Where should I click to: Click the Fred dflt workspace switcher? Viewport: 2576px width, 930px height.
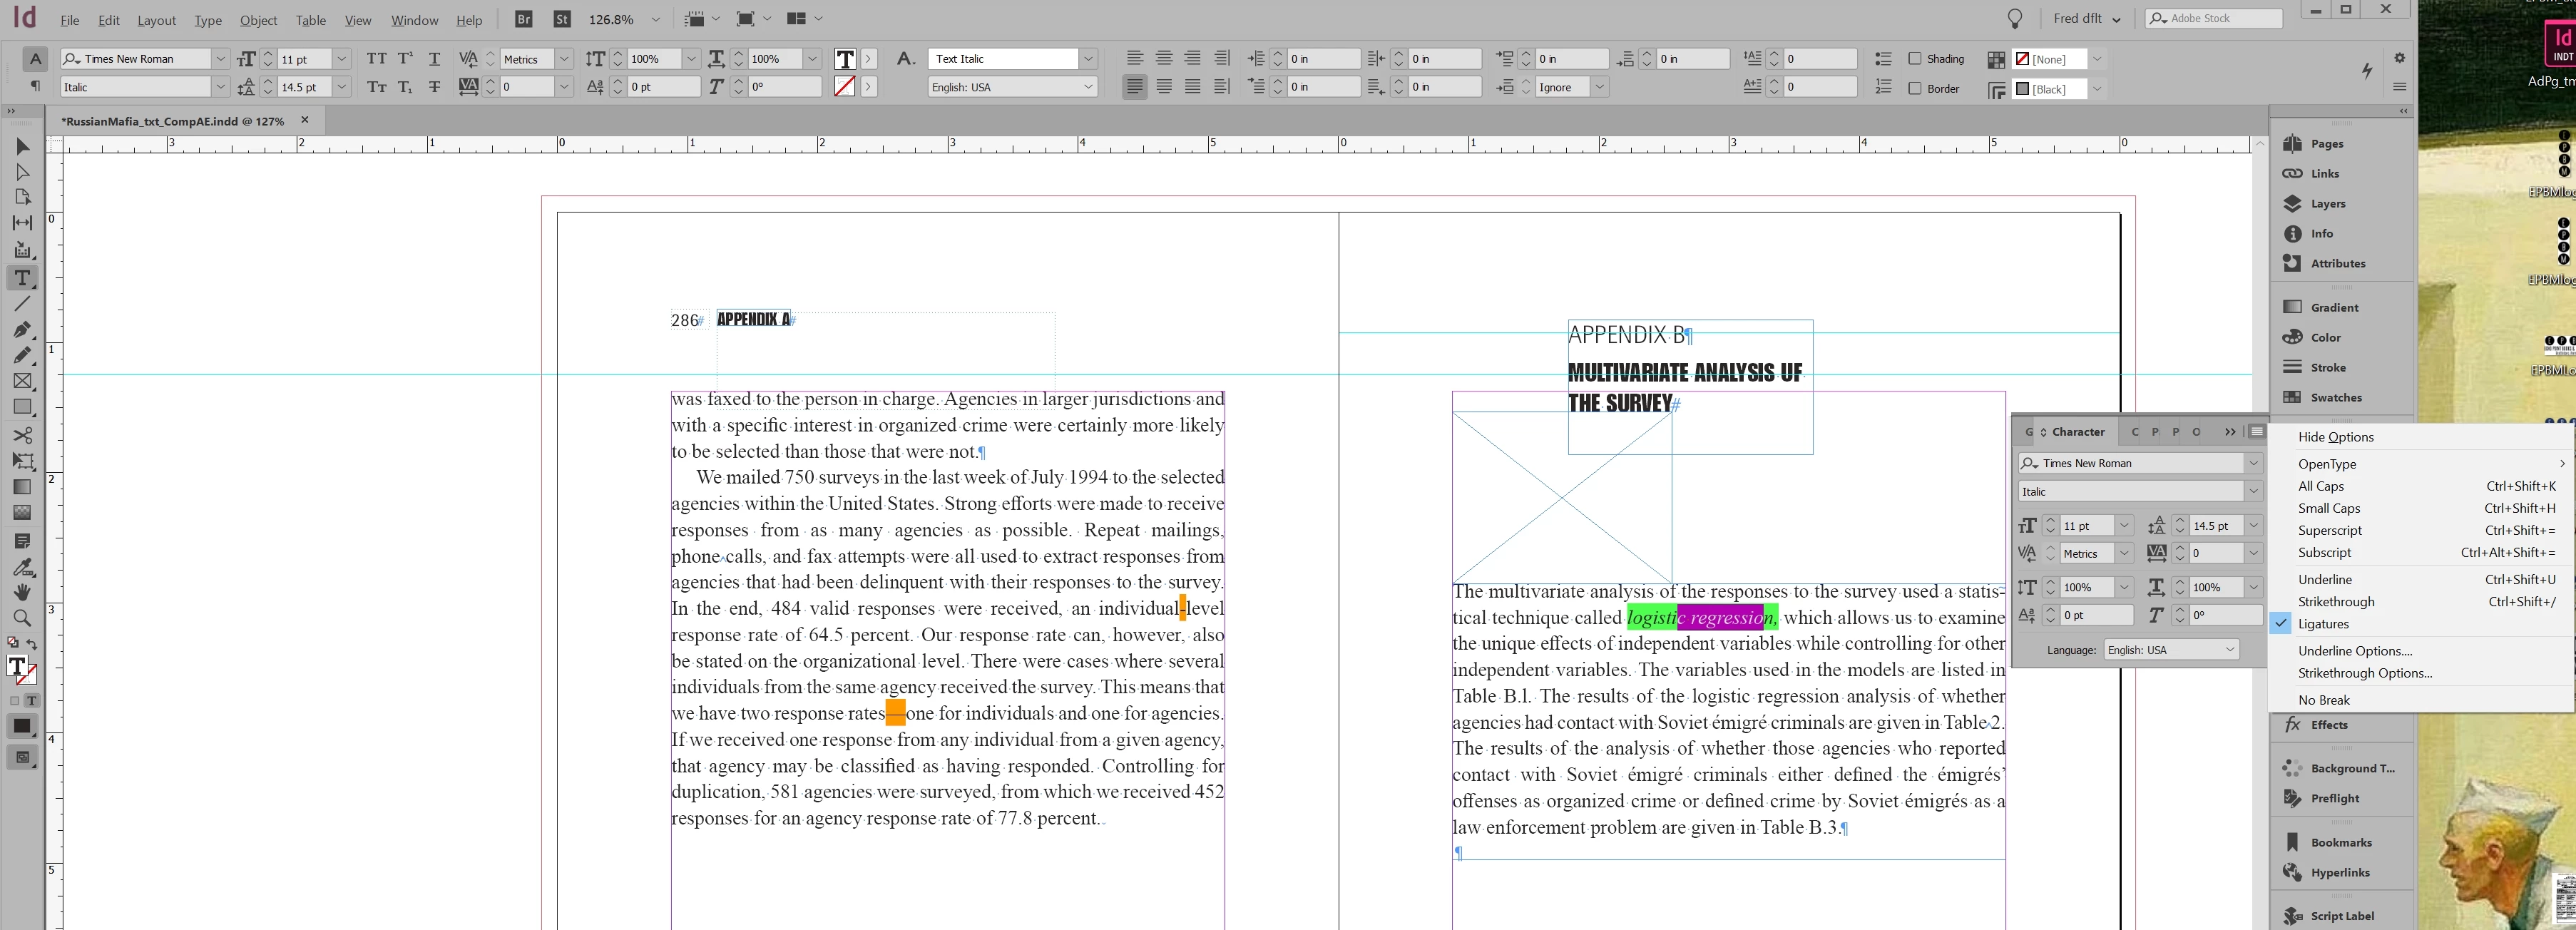(x=2088, y=19)
